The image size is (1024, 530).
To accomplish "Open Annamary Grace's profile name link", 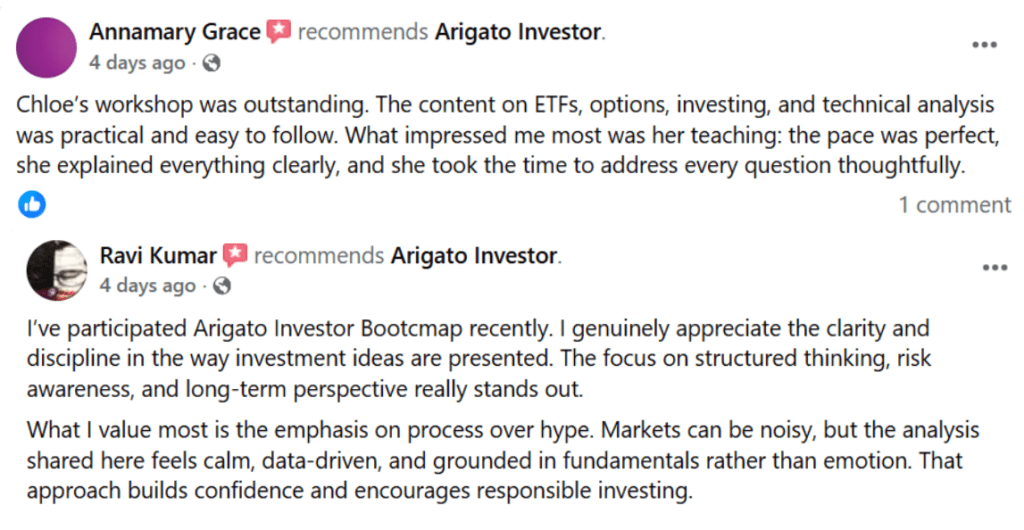I will (x=175, y=32).
